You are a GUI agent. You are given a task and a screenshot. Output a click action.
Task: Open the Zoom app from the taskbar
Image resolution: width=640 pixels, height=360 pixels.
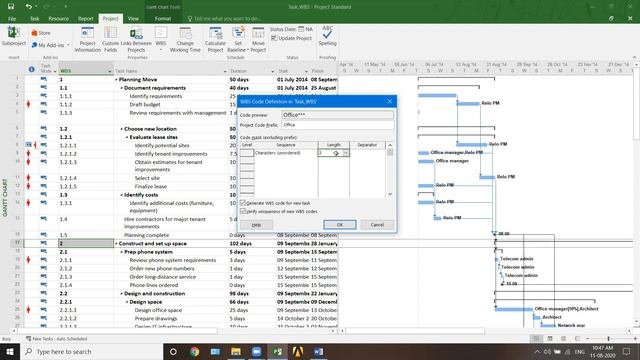coord(257,351)
